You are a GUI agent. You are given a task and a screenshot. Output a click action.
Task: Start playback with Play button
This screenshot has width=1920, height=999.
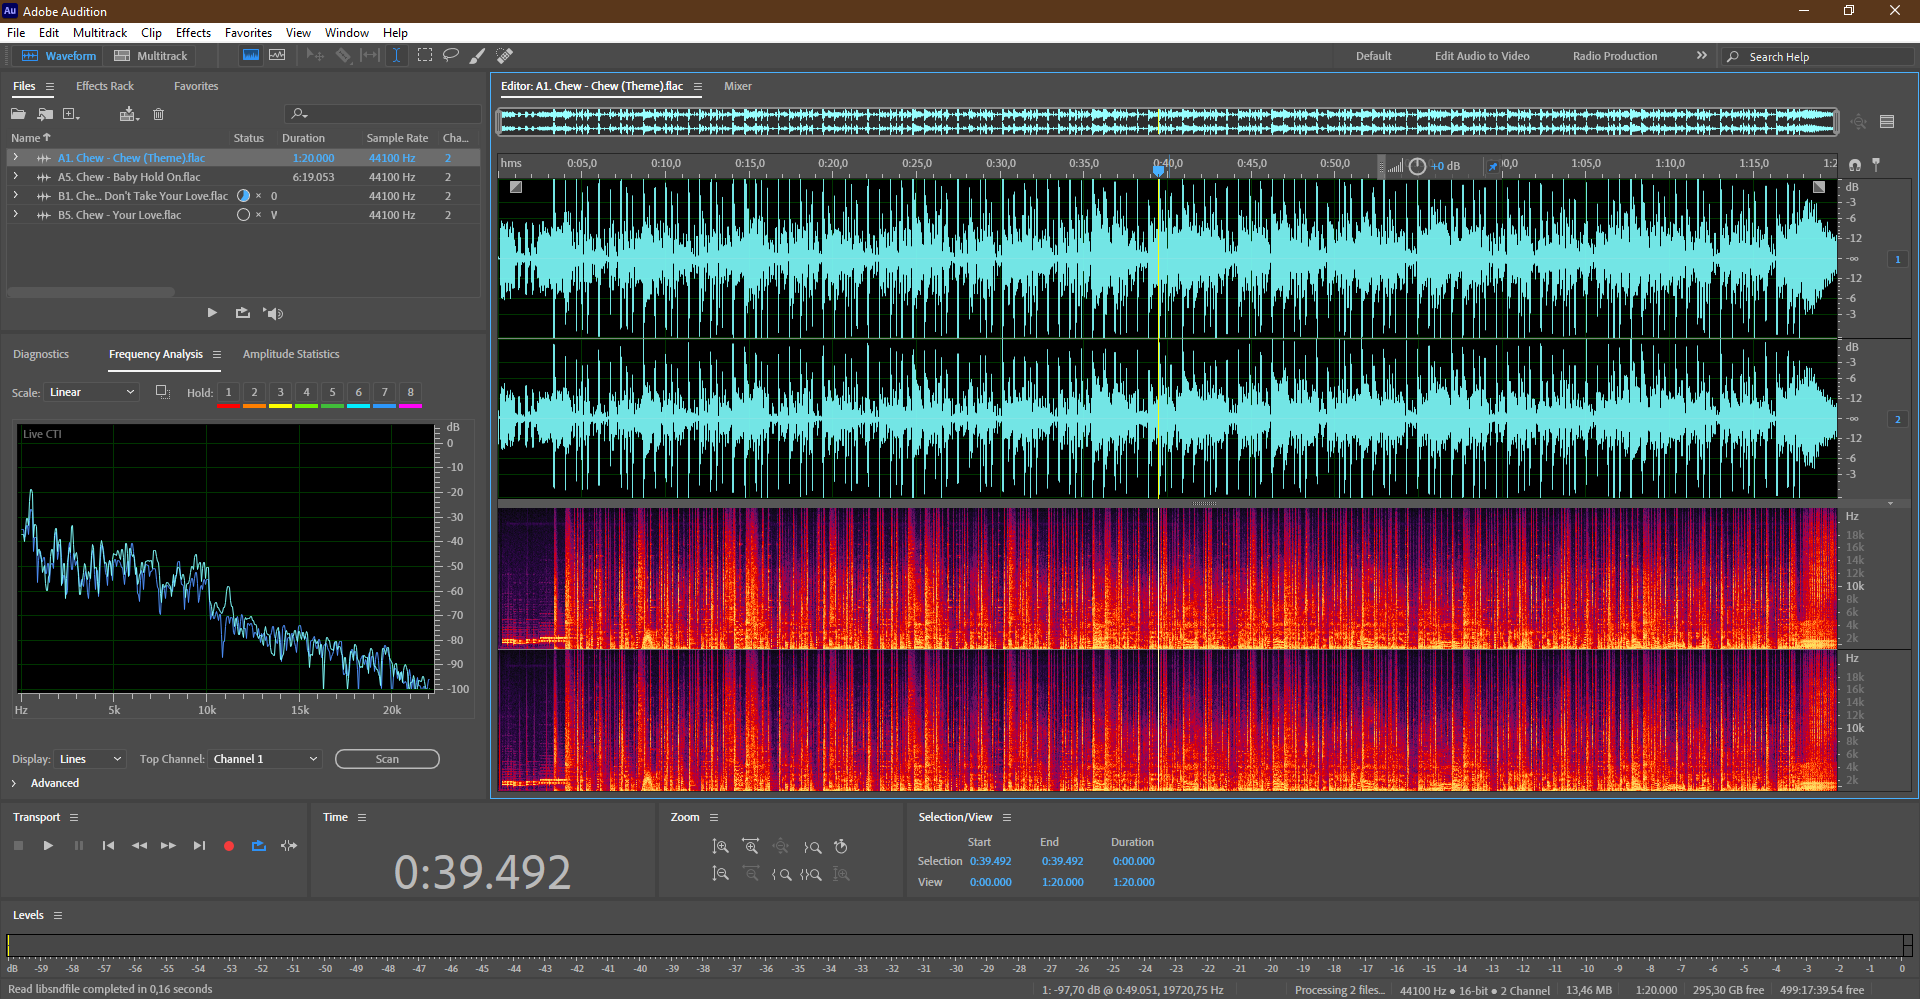48,846
